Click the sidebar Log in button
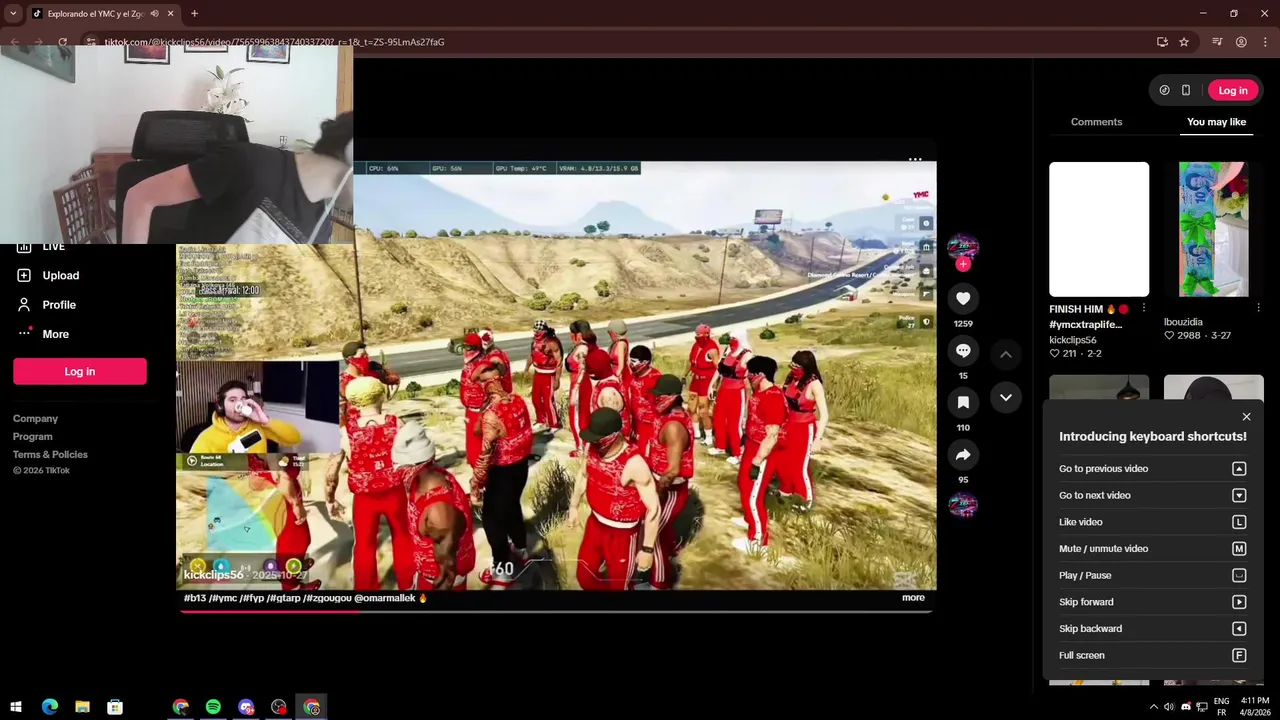This screenshot has width=1280, height=720. click(x=80, y=371)
